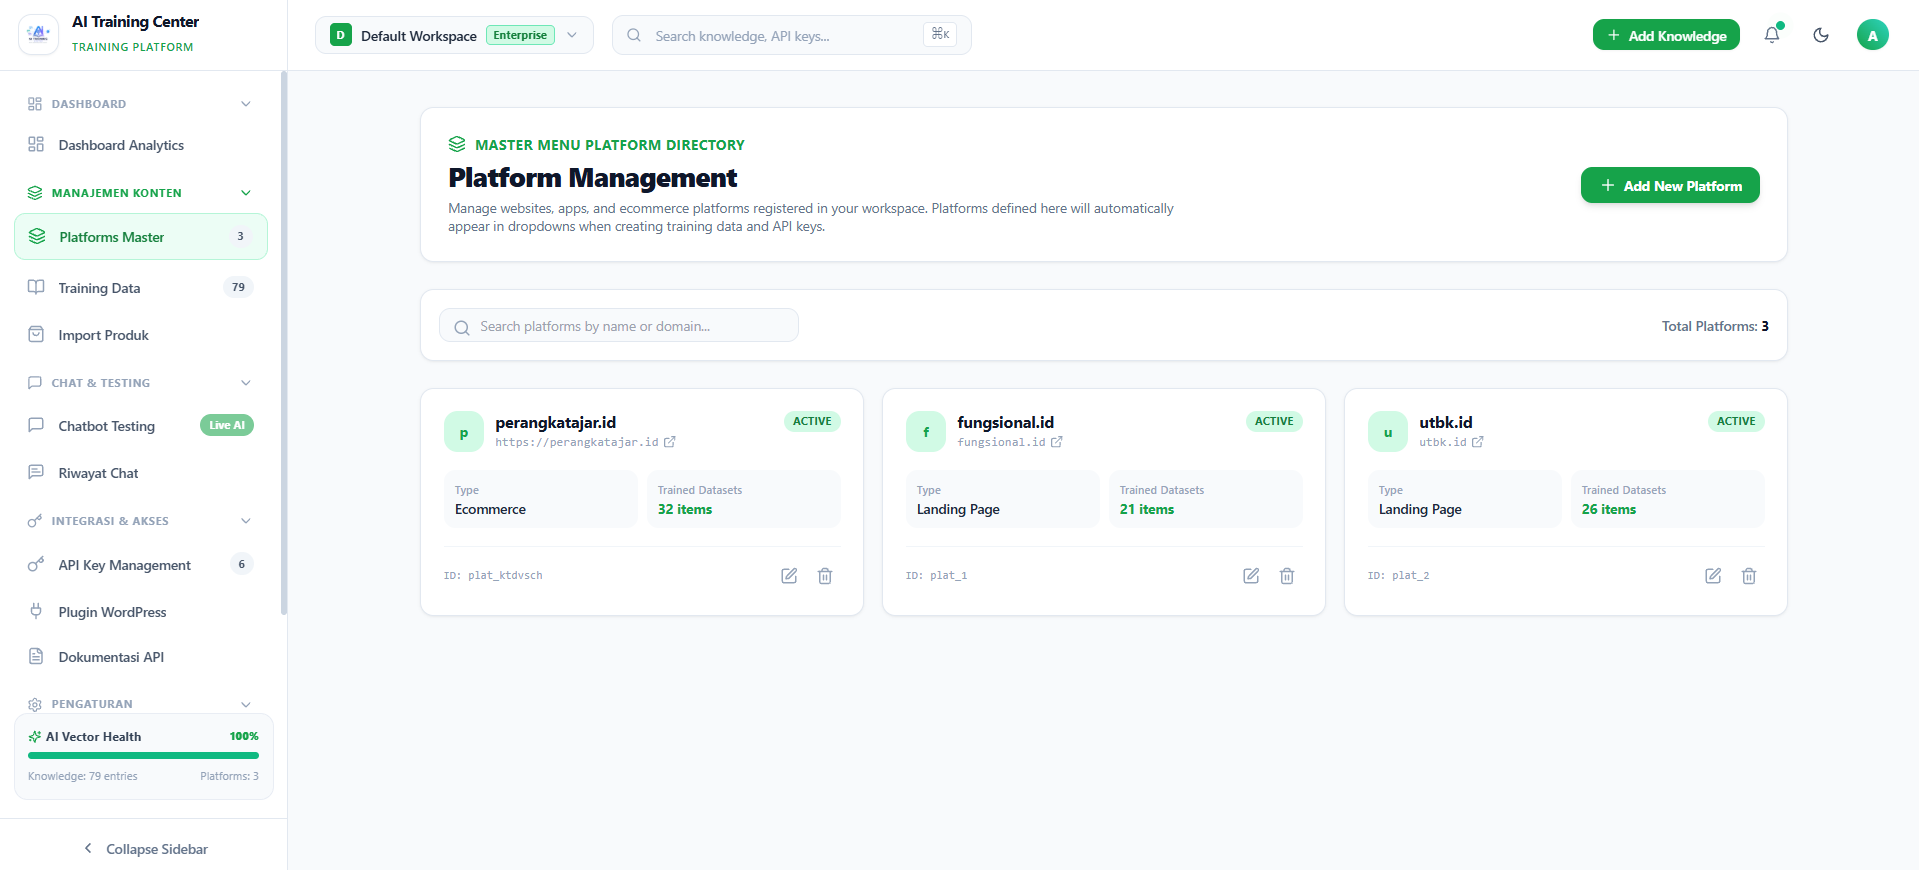
Task: Edit the perangkatajar.id platform
Action: coord(789,576)
